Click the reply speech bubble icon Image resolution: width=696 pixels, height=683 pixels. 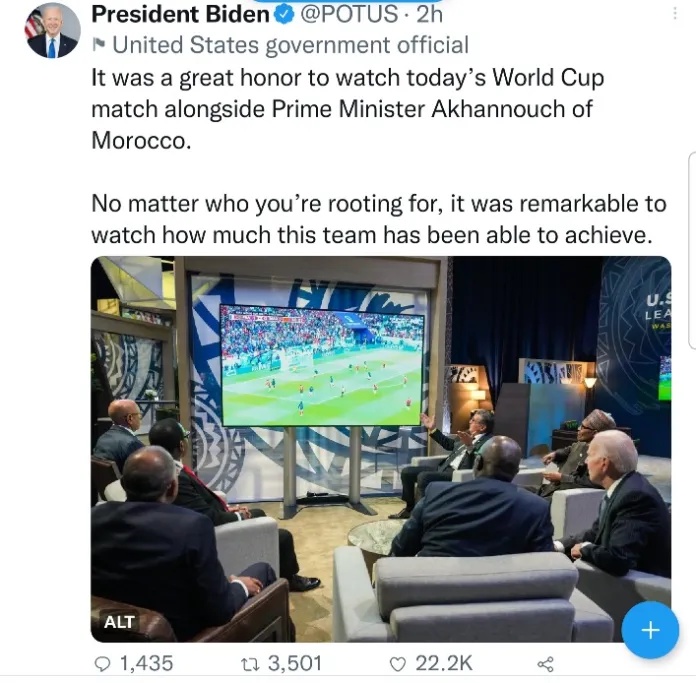100,662
